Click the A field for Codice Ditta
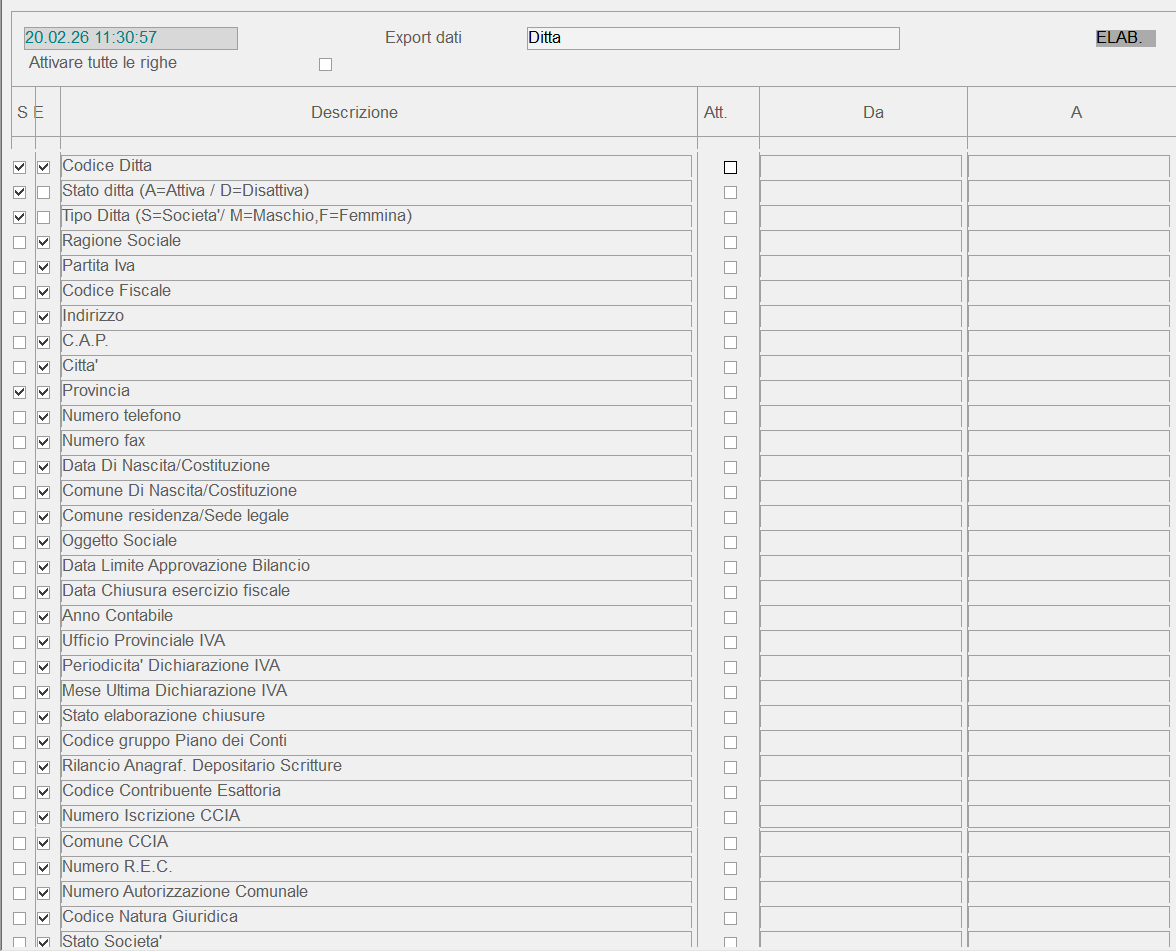 1068,167
